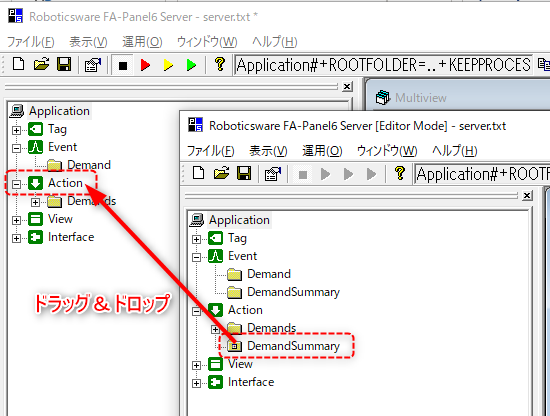
Task: Expand Interface node in Editor Mode tree
Action: coord(196,383)
